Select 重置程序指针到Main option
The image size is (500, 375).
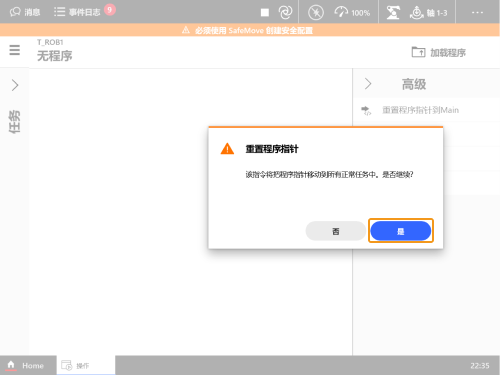(426, 110)
